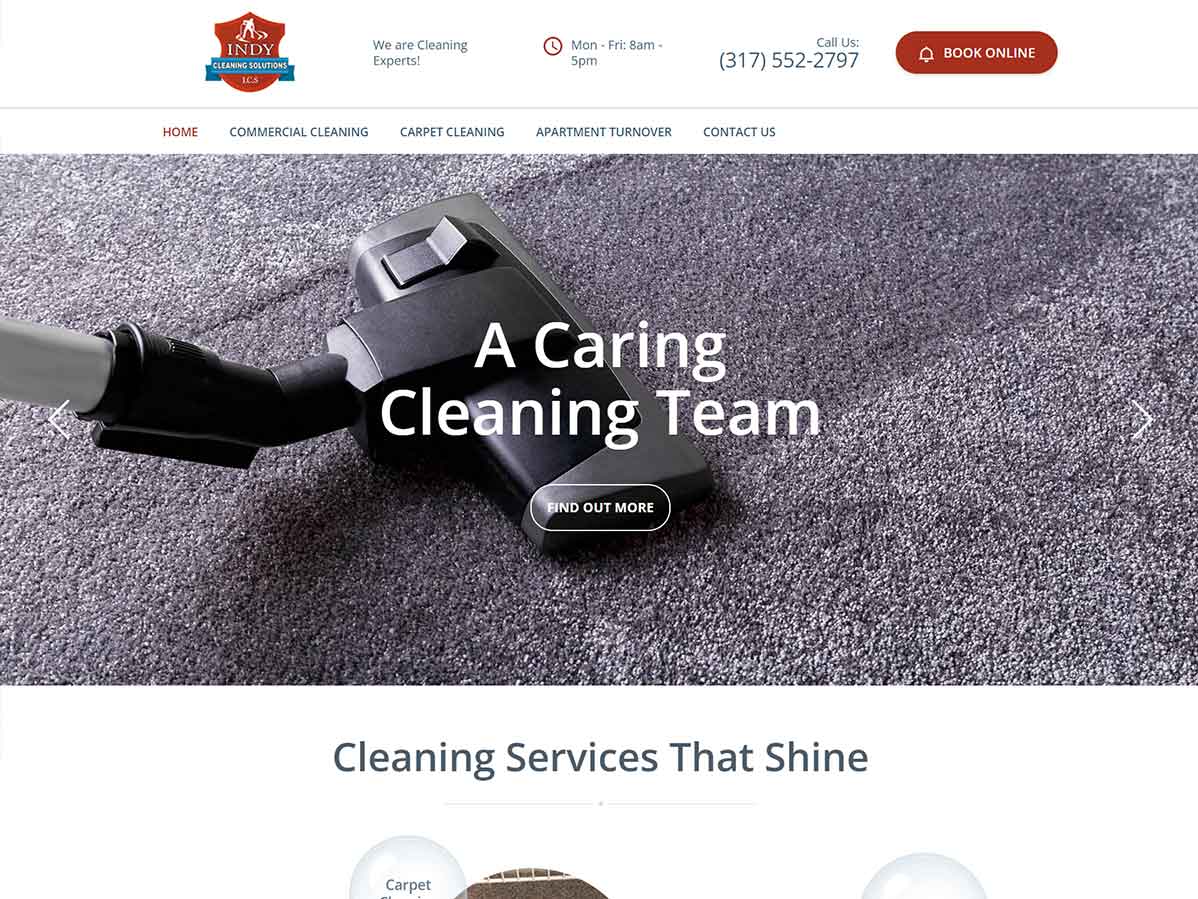Select Carpet Cleaning in navigation bar
This screenshot has width=1198, height=899.
point(452,132)
